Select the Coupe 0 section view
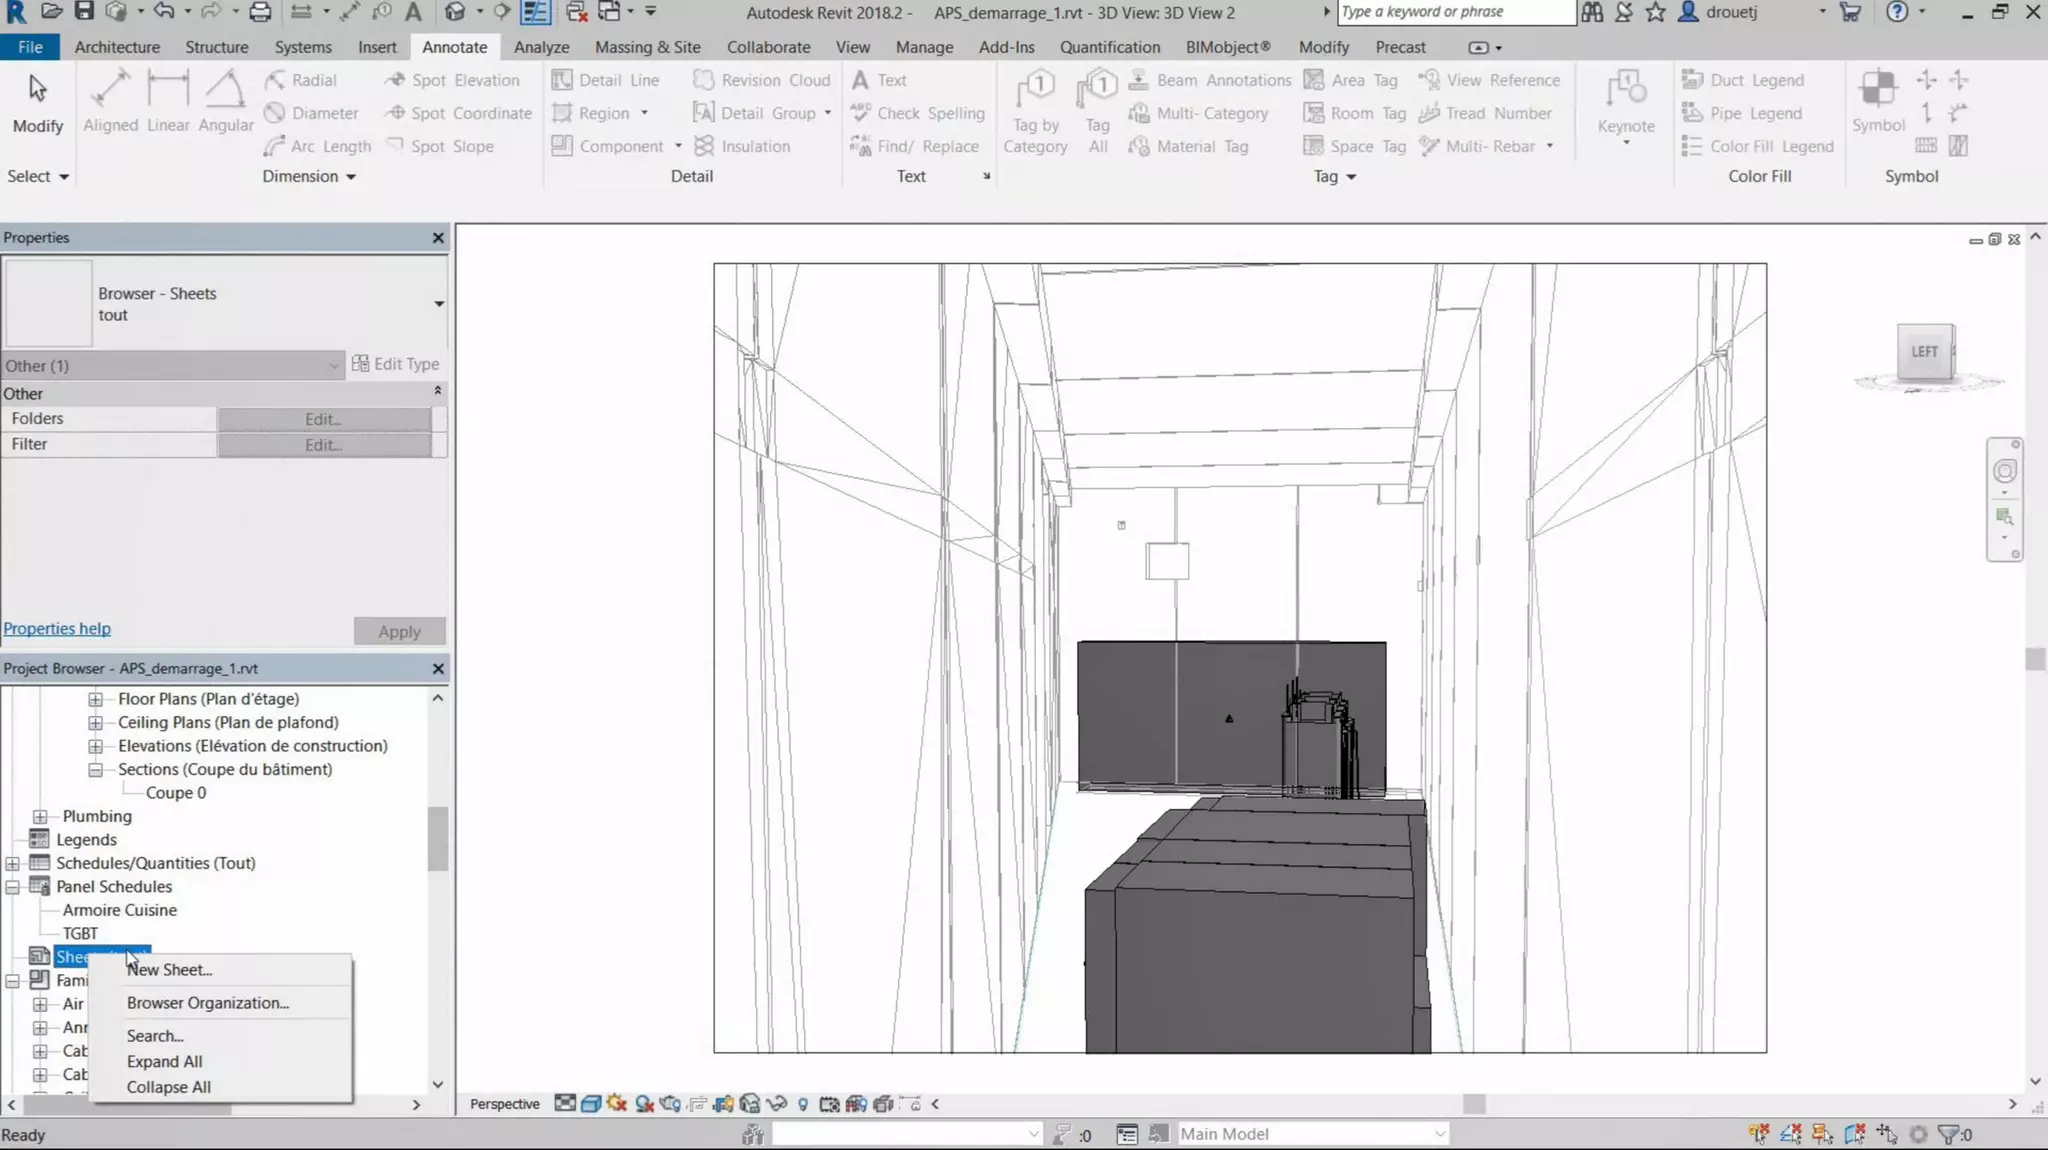Screen dimensions: 2048x1150 [176, 793]
